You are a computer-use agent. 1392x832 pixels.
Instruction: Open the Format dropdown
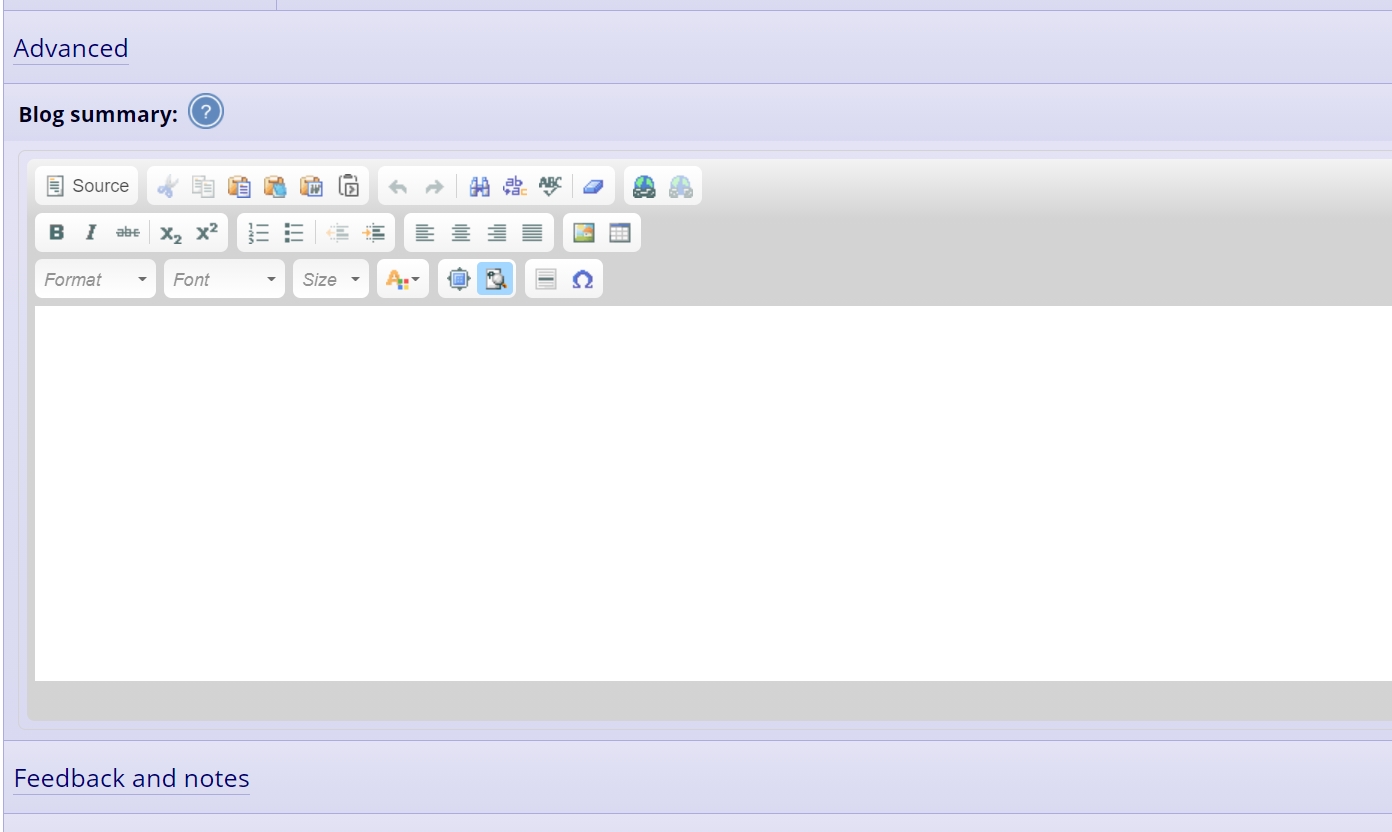96,280
